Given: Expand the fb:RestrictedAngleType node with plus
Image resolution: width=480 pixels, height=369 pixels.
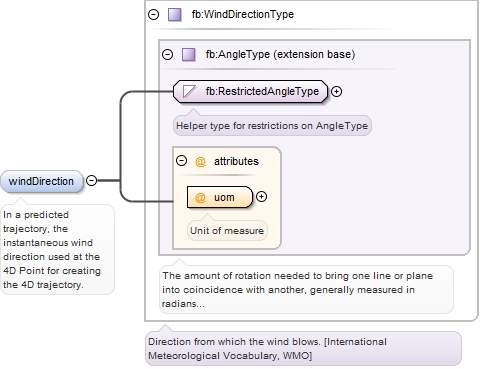Looking at the screenshot, I should tap(337, 91).
